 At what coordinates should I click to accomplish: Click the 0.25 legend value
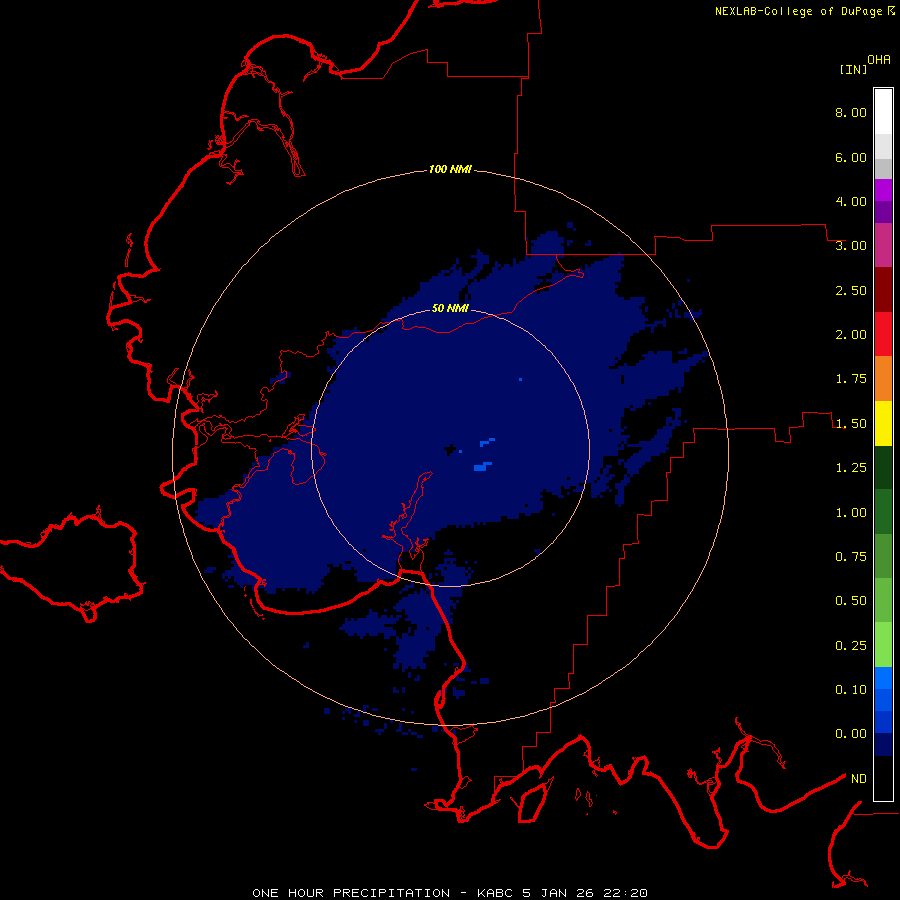851,646
